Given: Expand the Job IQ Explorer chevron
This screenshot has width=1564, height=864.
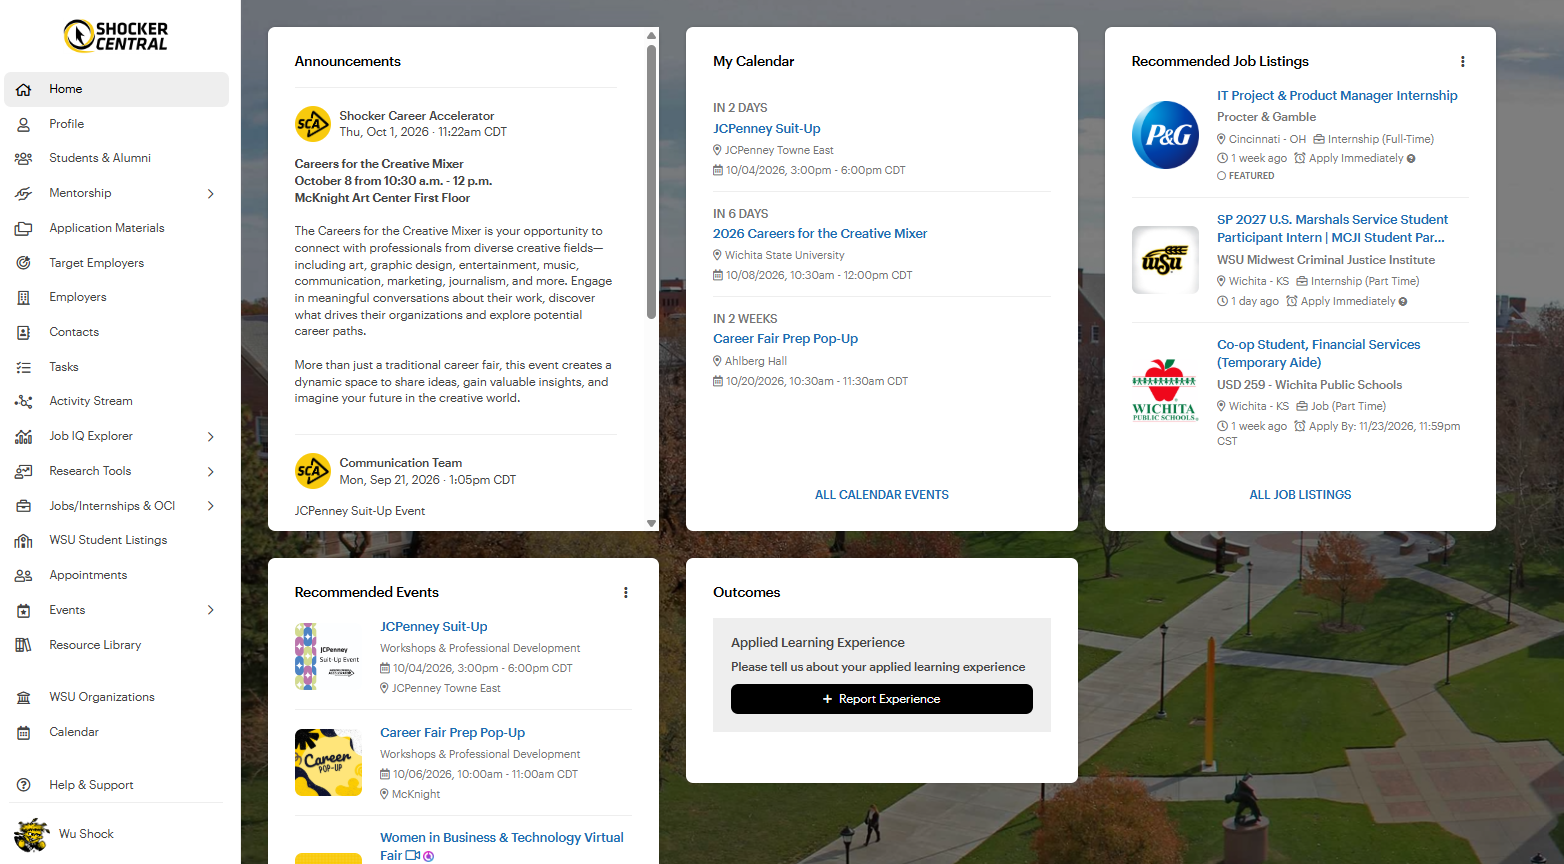Looking at the screenshot, I should [x=211, y=437].
